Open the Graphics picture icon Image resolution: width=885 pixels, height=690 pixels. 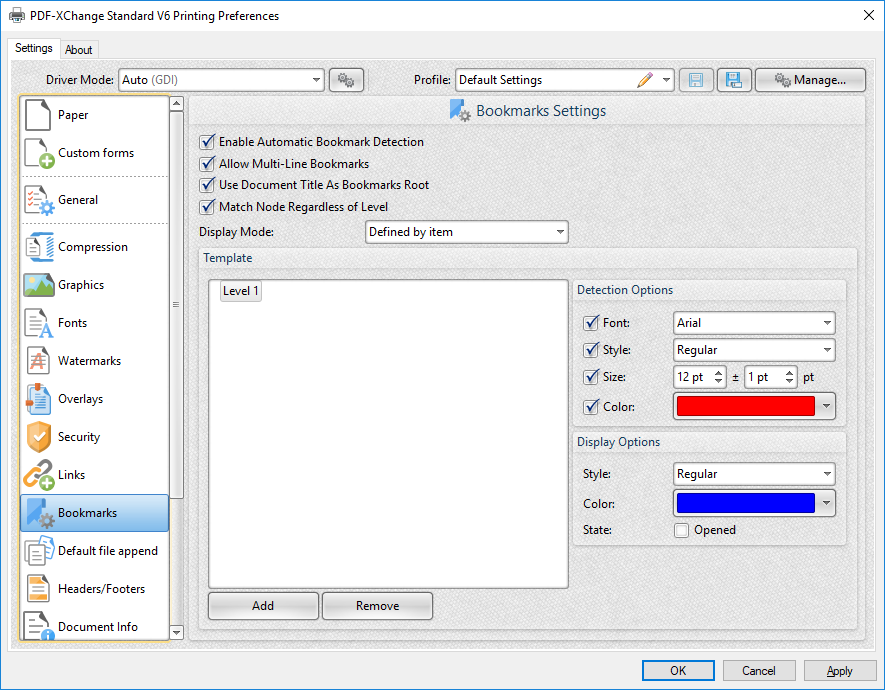39,285
